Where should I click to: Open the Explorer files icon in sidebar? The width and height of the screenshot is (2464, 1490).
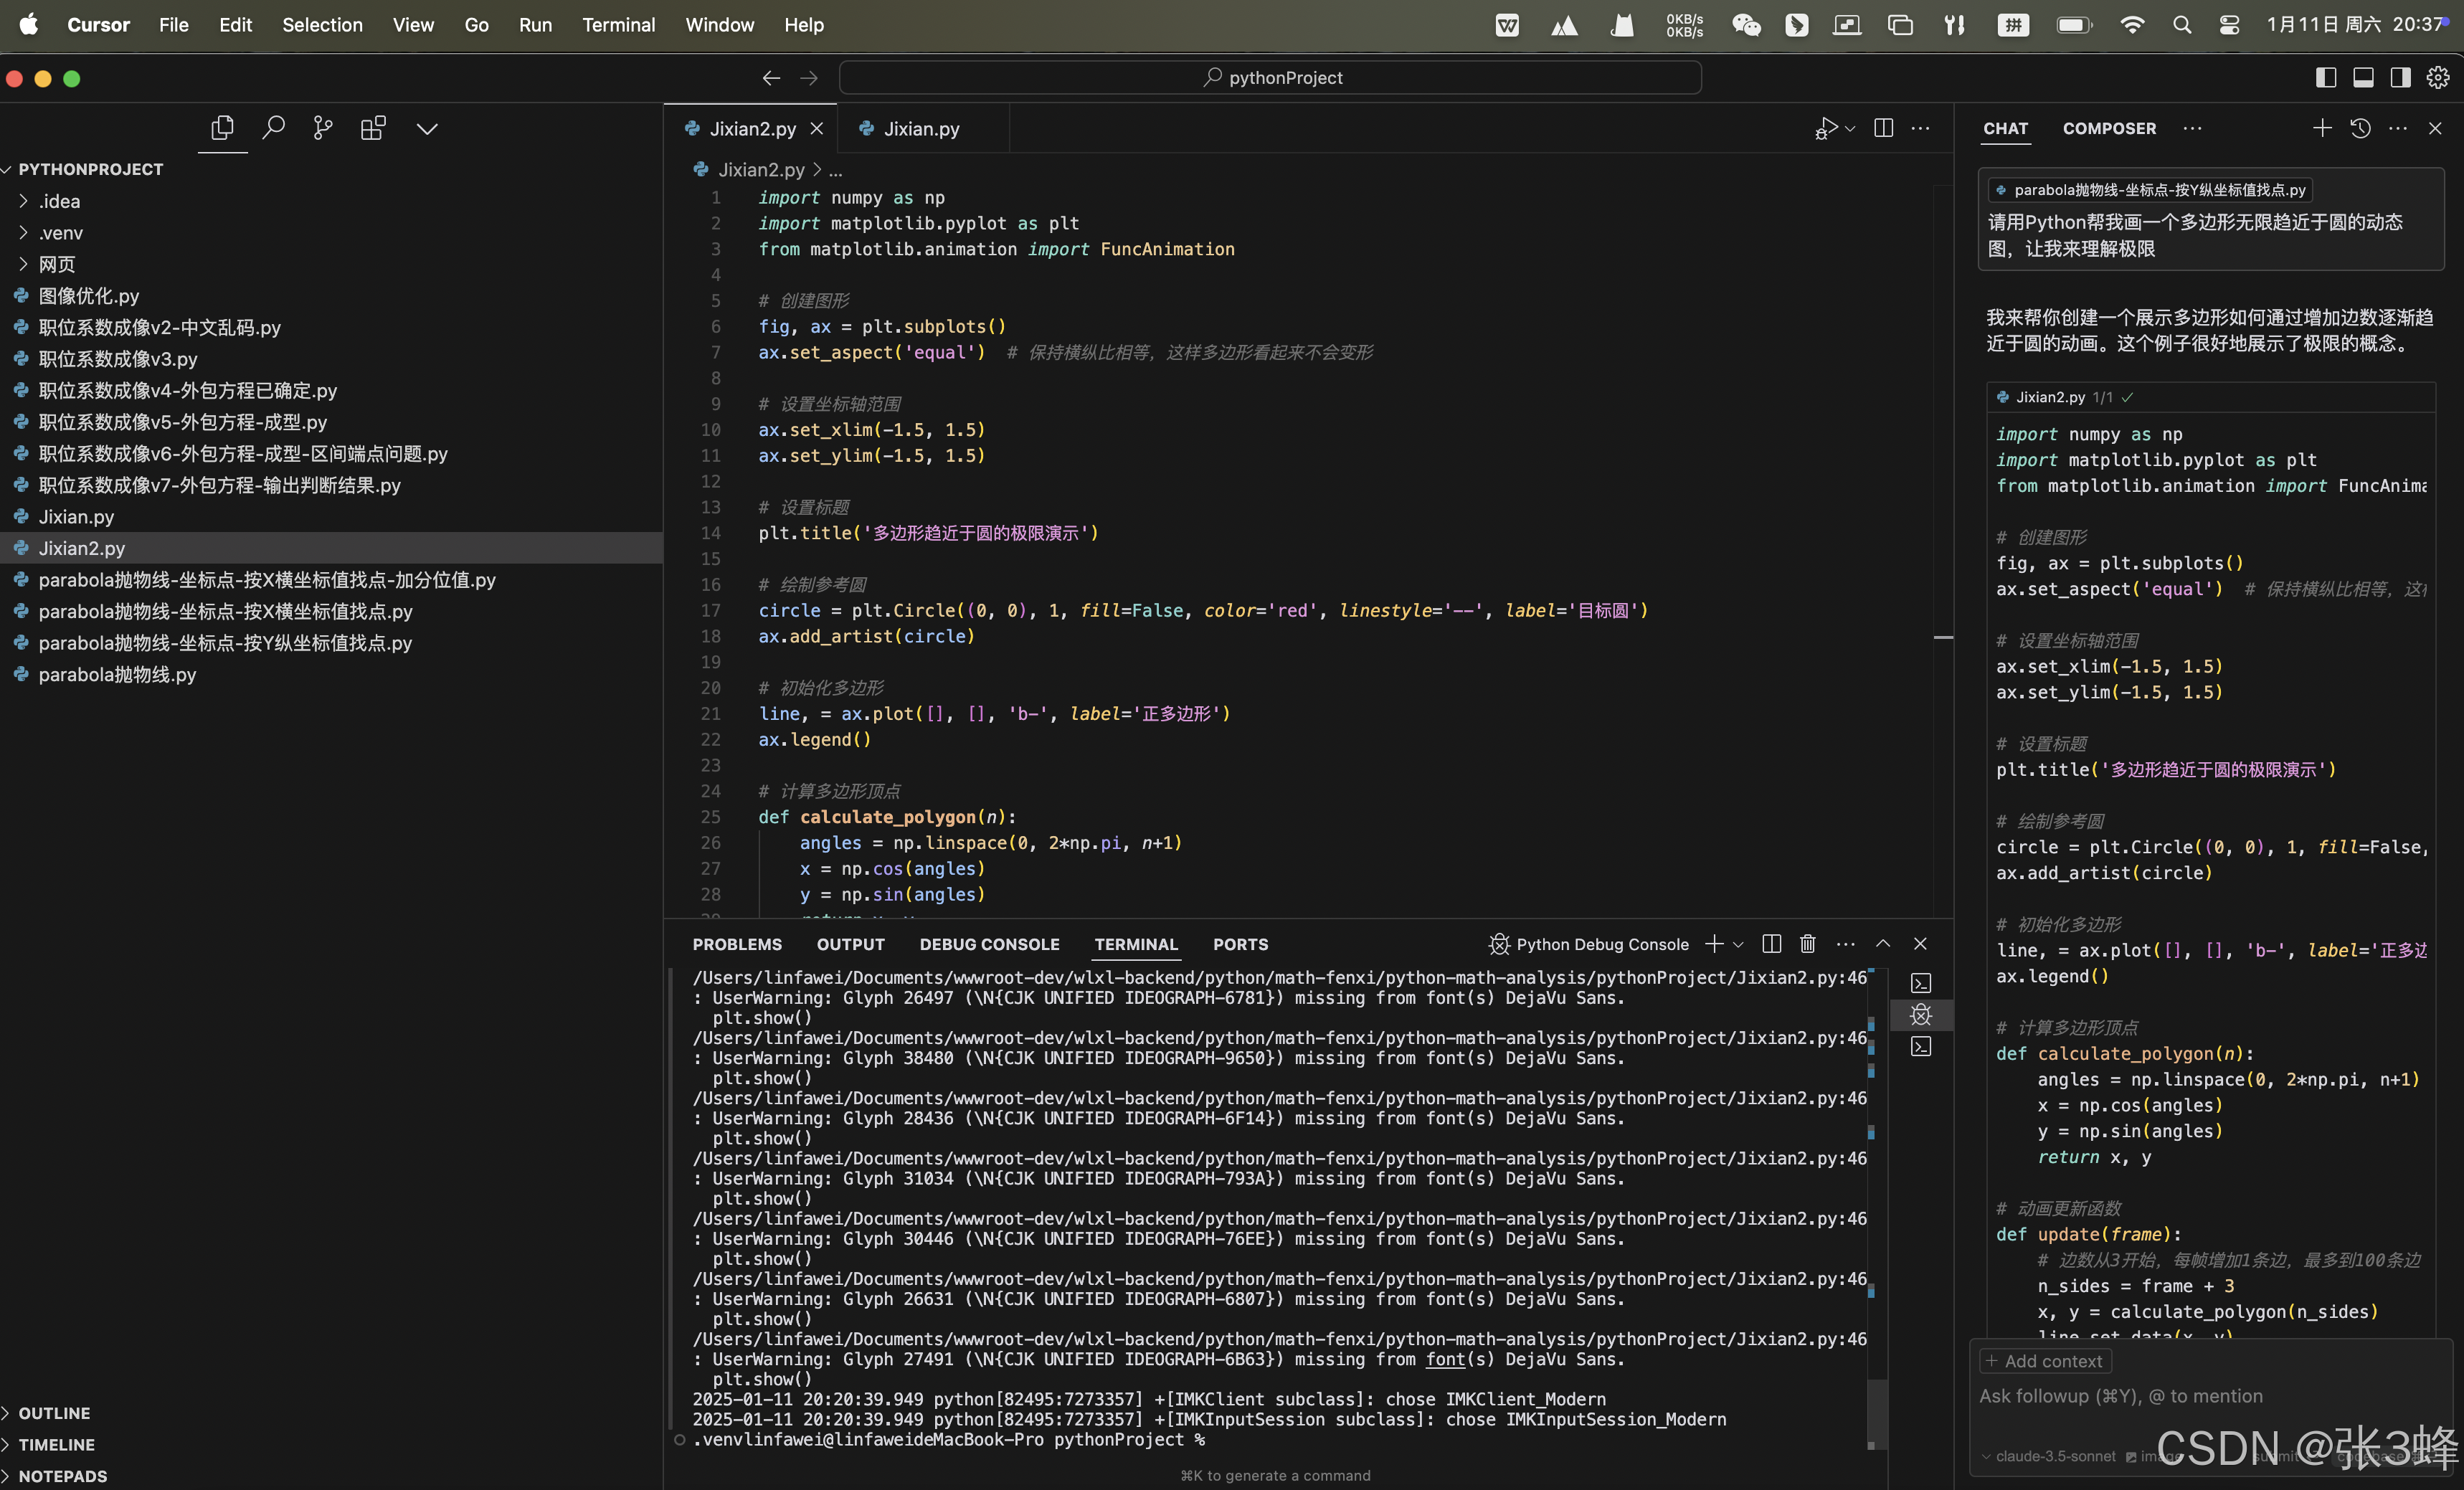222,128
